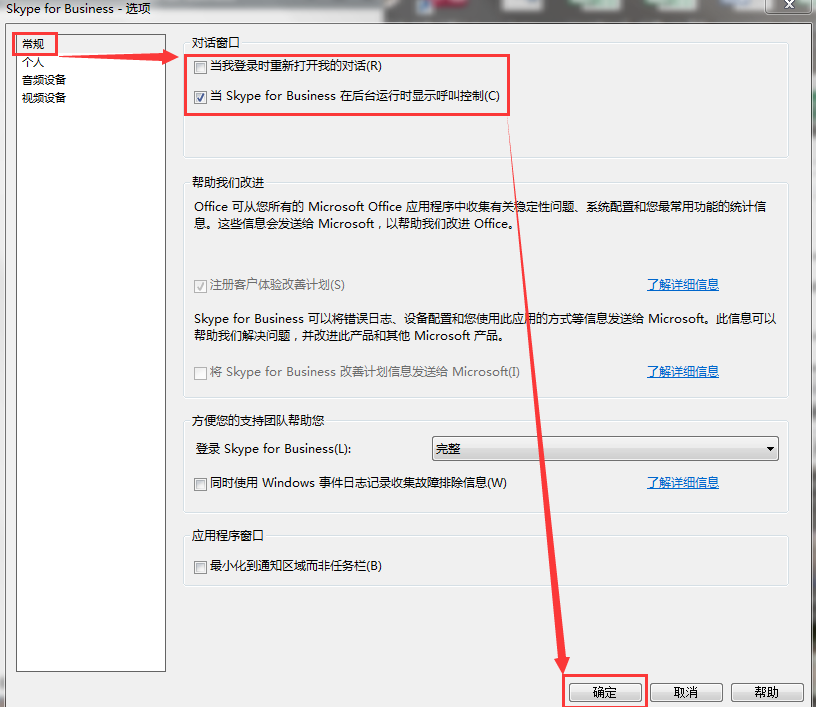Enable 当我登录时重新打开我的对话 checkbox
The height and width of the screenshot is (707, 816).
click(200, 67)
